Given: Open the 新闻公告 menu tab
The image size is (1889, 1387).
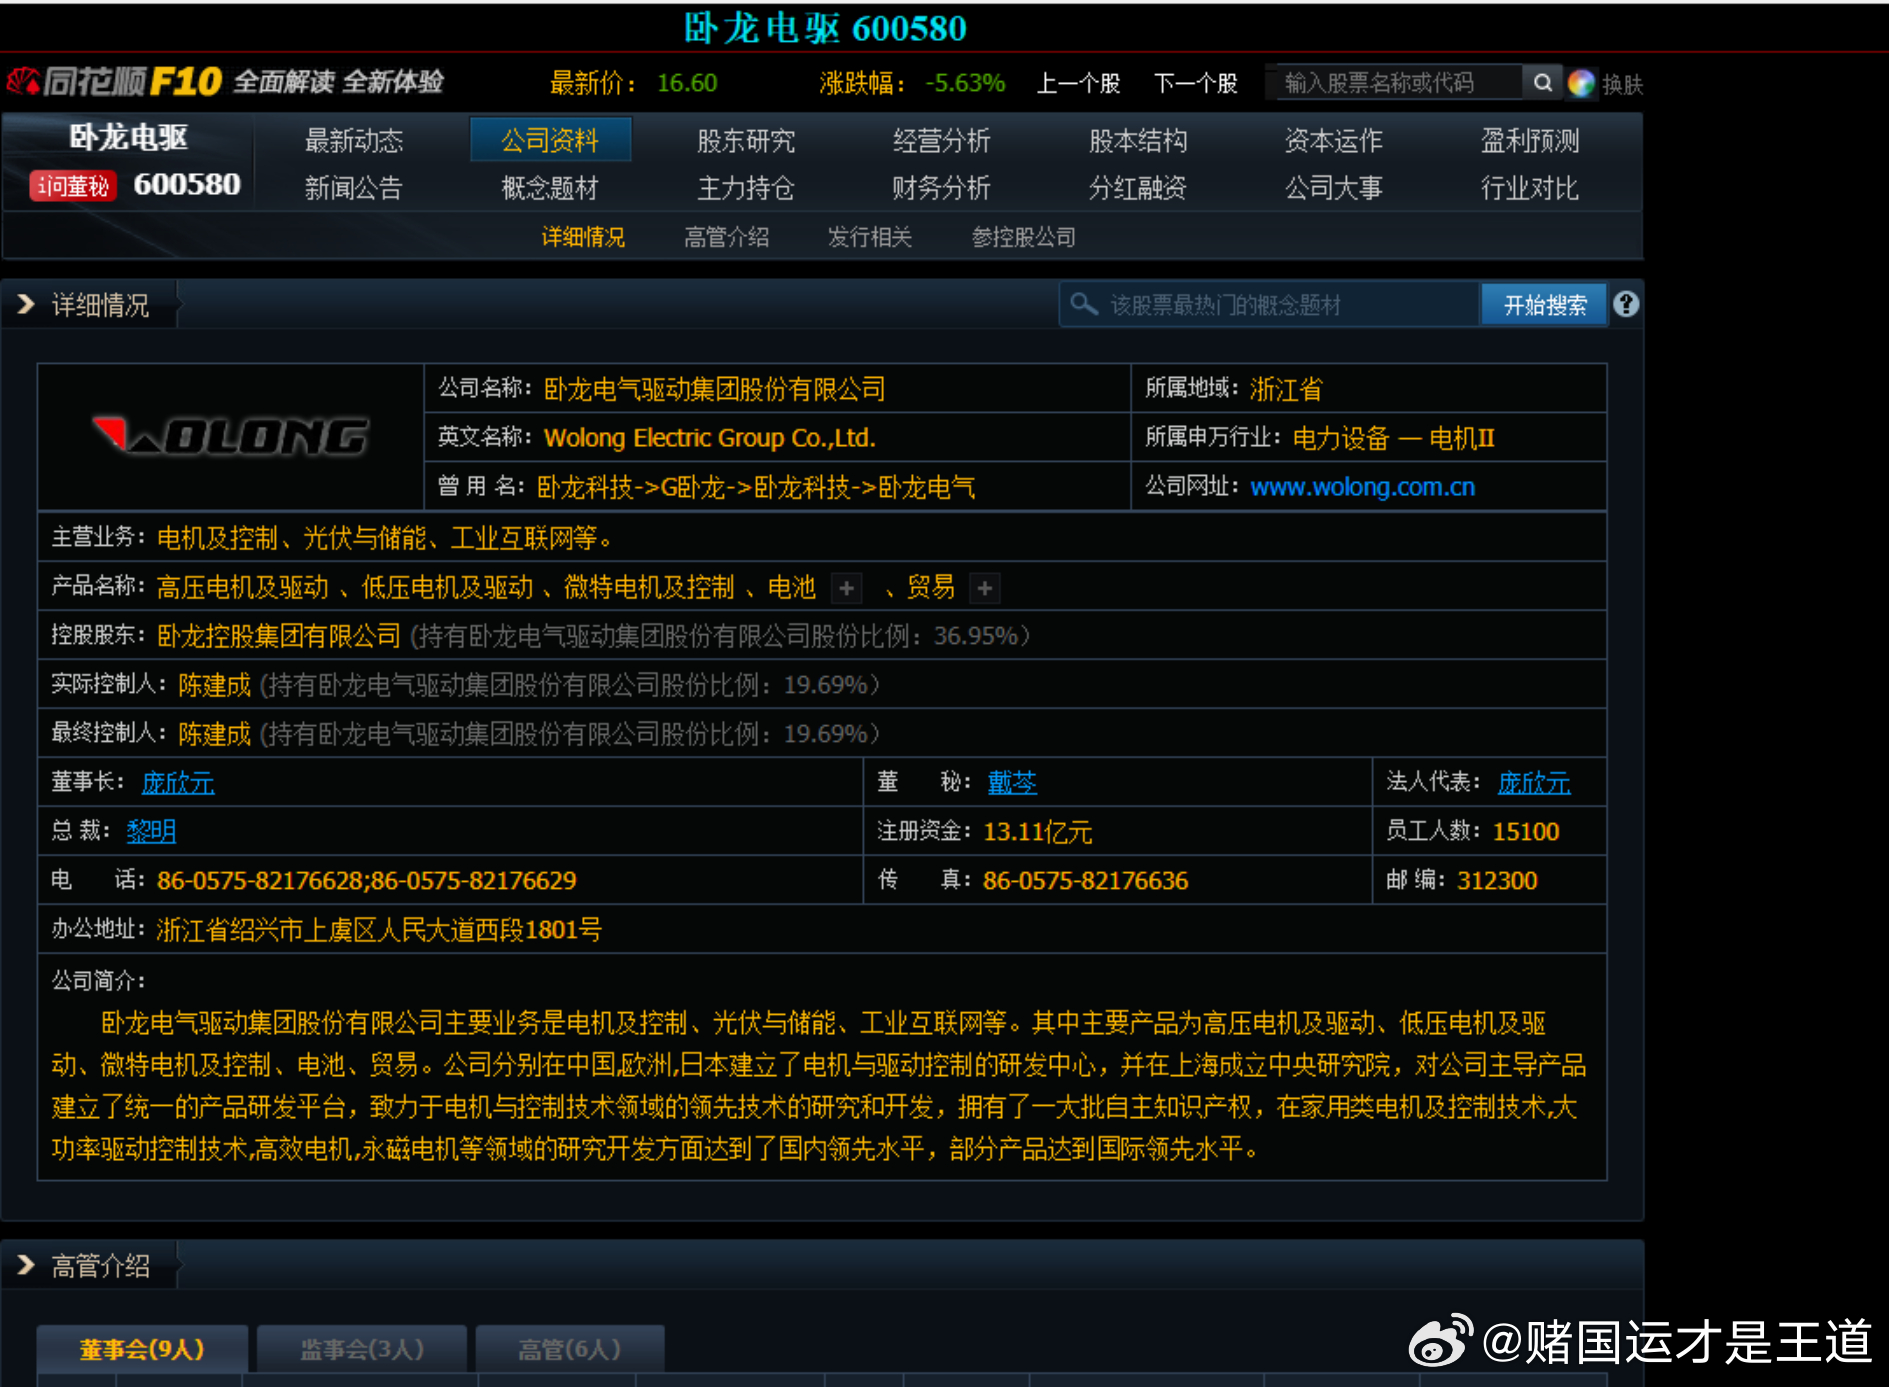Looking at the screenshot, I should (x=354, y=188).
